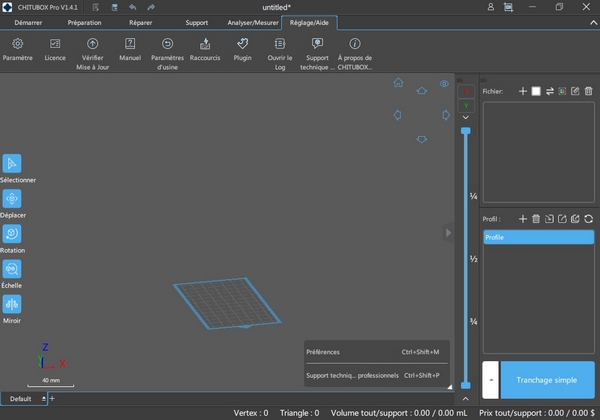Click the home view icon
Screen dimensions: 600x420
(398, 82)
